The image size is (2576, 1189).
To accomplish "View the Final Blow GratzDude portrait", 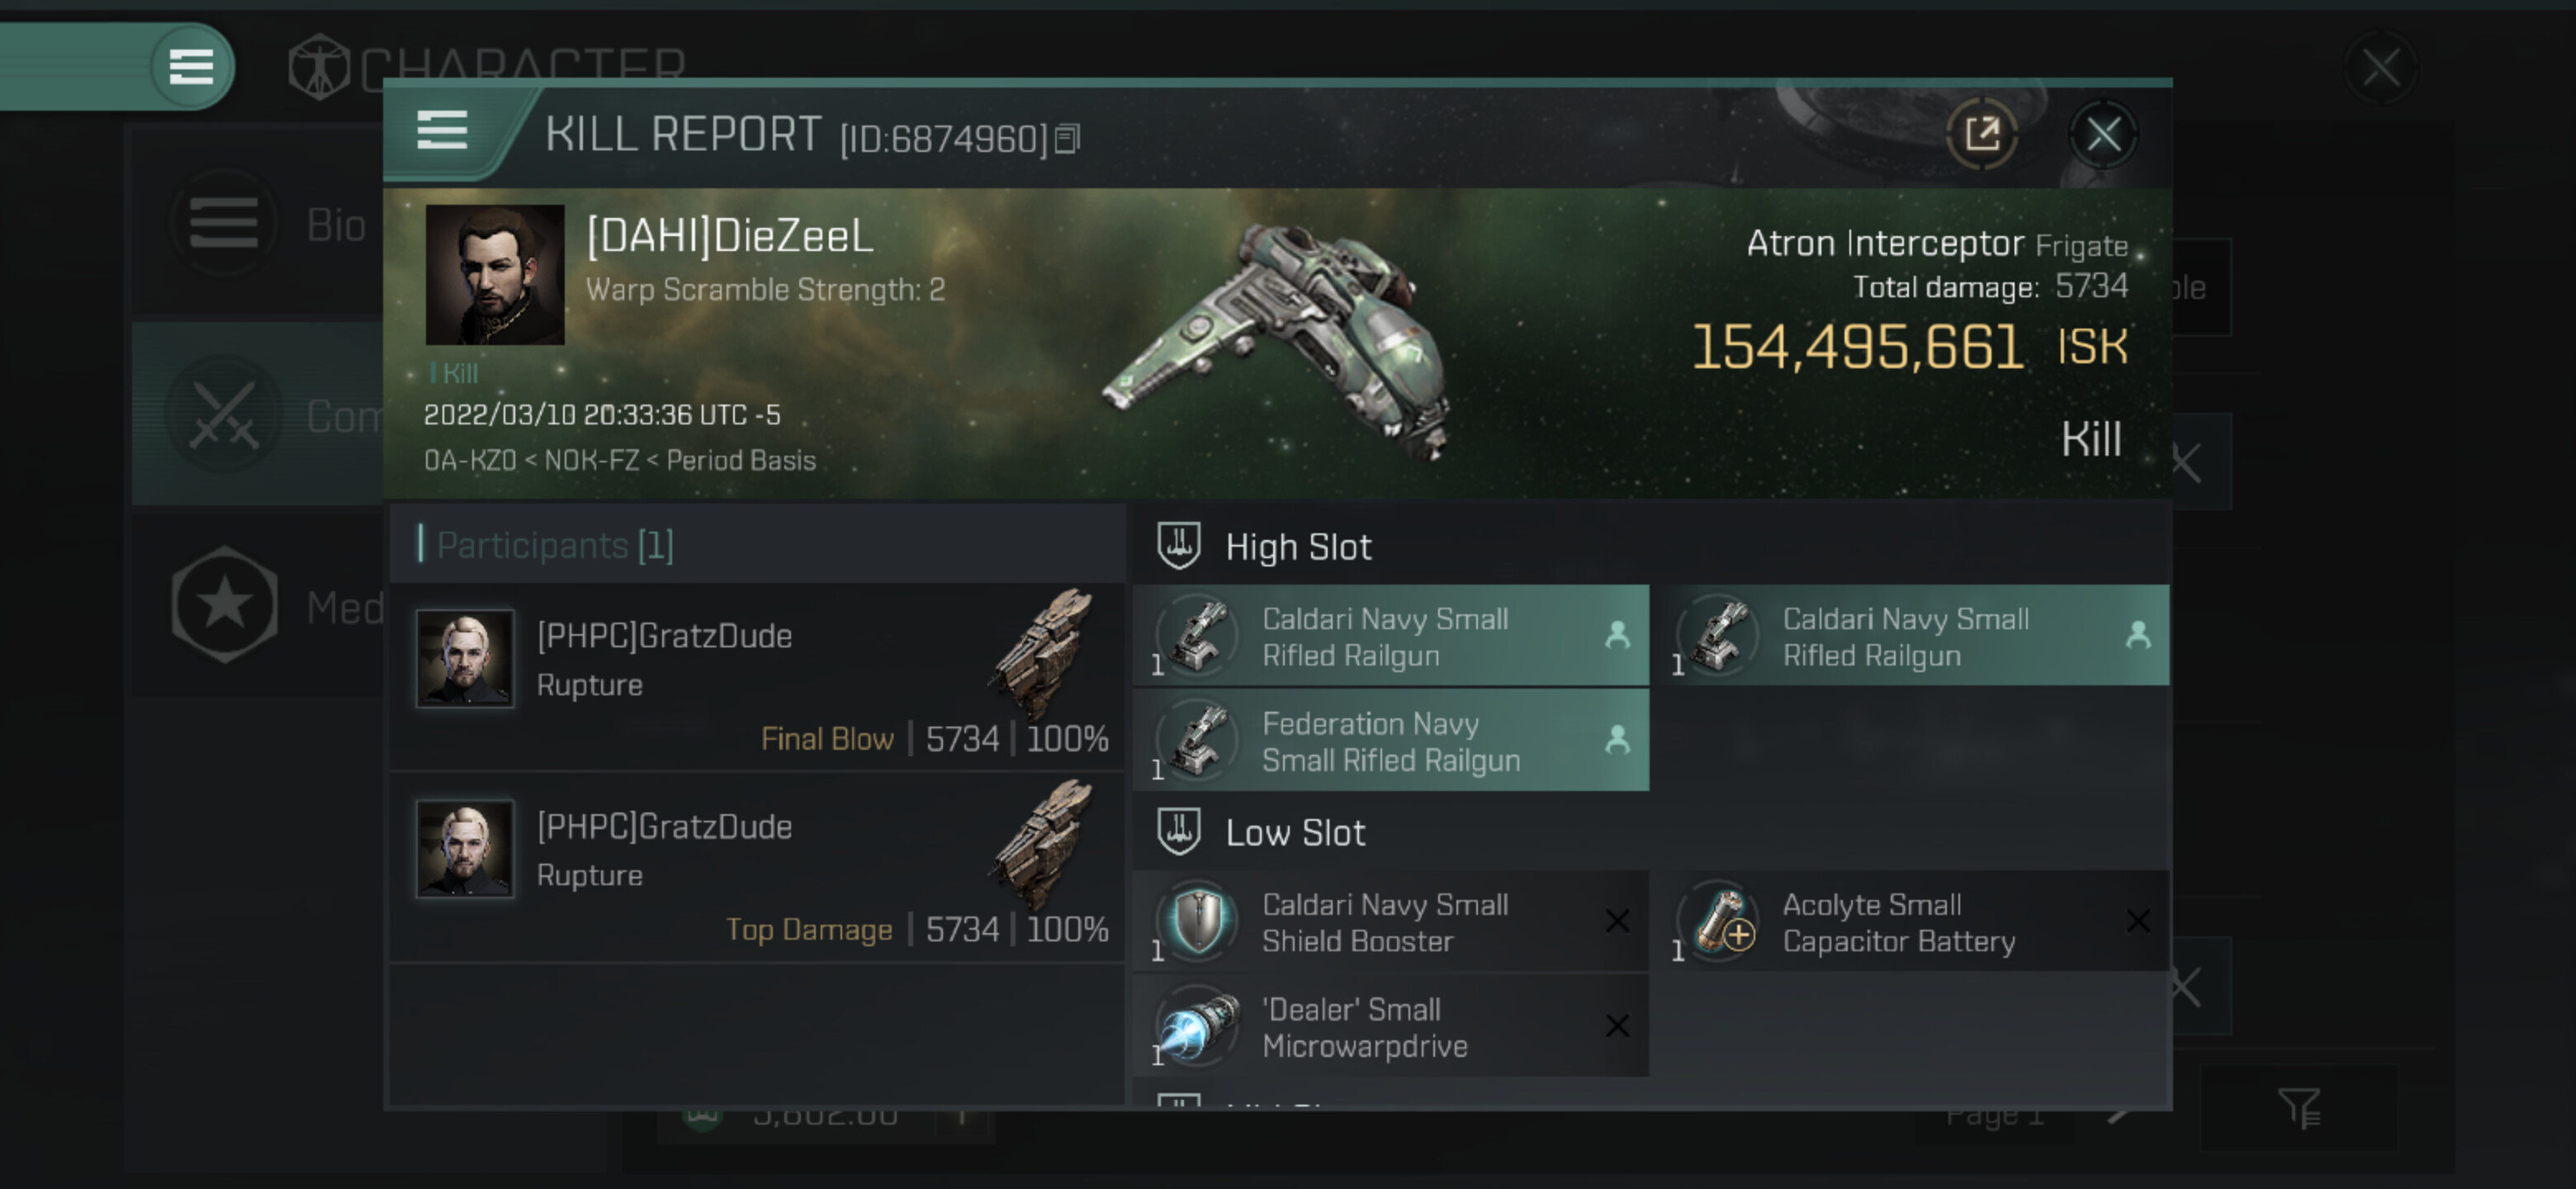I will pyautogui.click(x=465, y=658).
